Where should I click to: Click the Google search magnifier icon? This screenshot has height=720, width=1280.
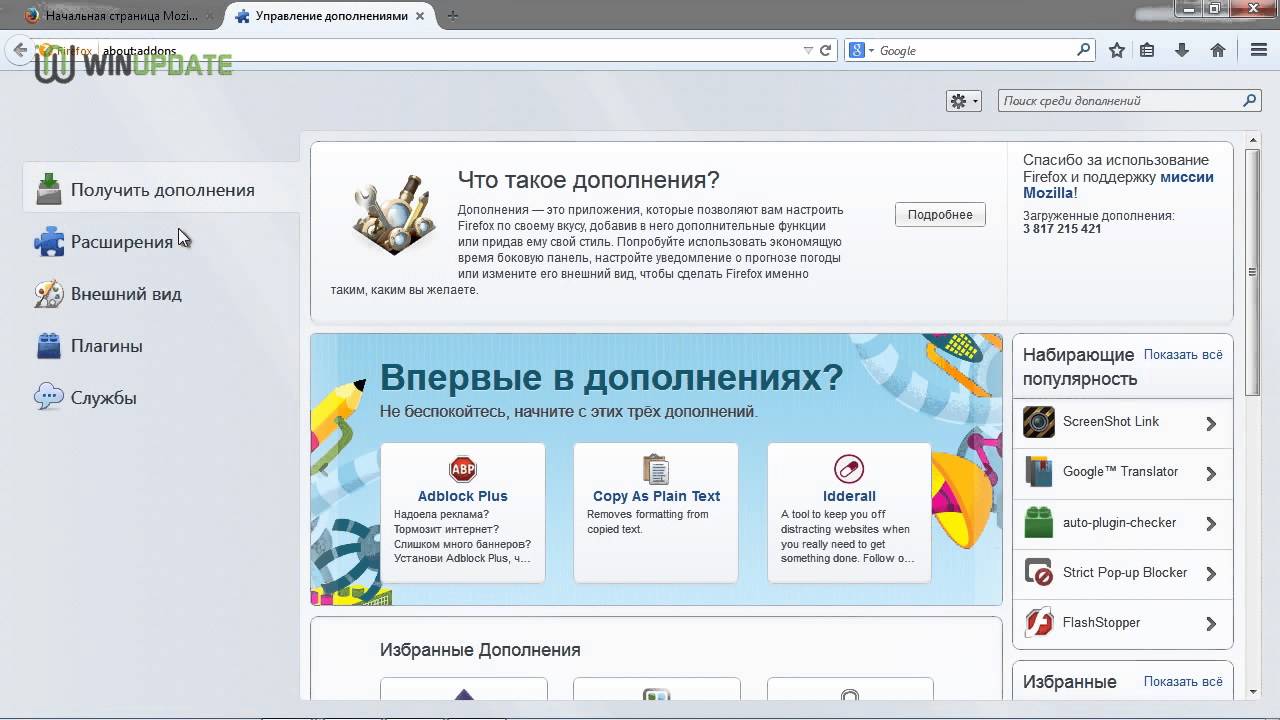(x=1084, y=50)
